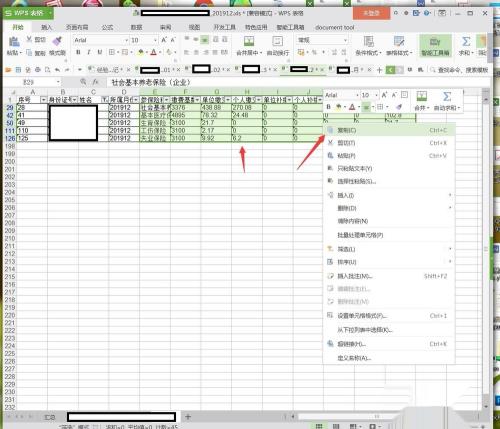The width and height of the screenshot is (500, 429).
Task: Toggle Bold in the floating mini toolbar
Action: 329,107
